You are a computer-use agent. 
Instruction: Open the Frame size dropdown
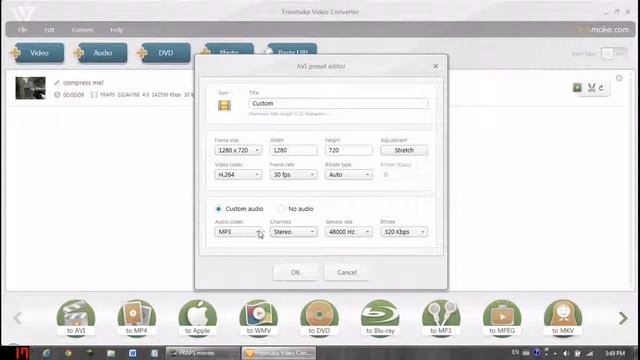coord(238,151)
